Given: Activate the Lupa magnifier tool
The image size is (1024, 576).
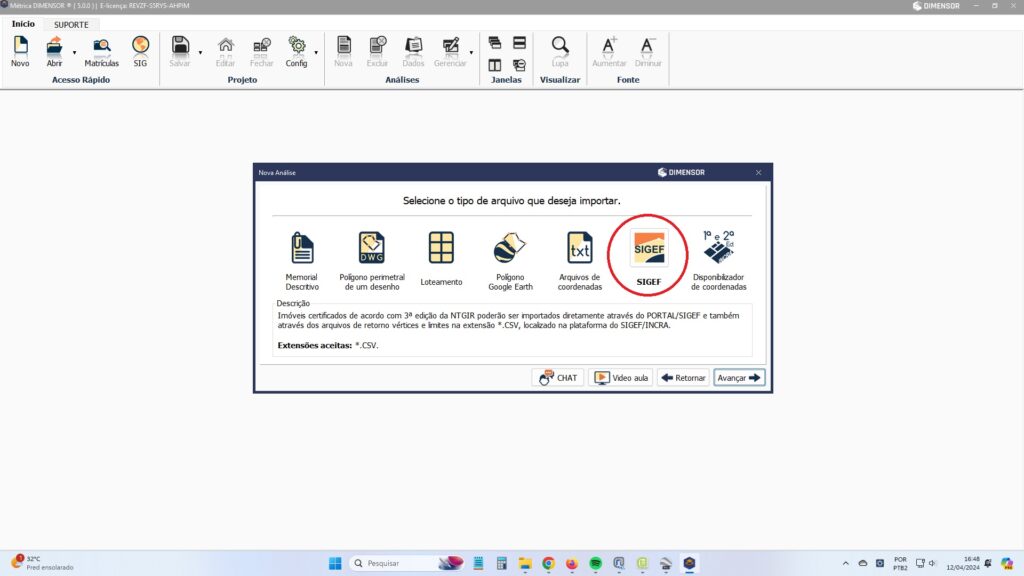Looking at the screenshot, I should (x=560, y=52).
